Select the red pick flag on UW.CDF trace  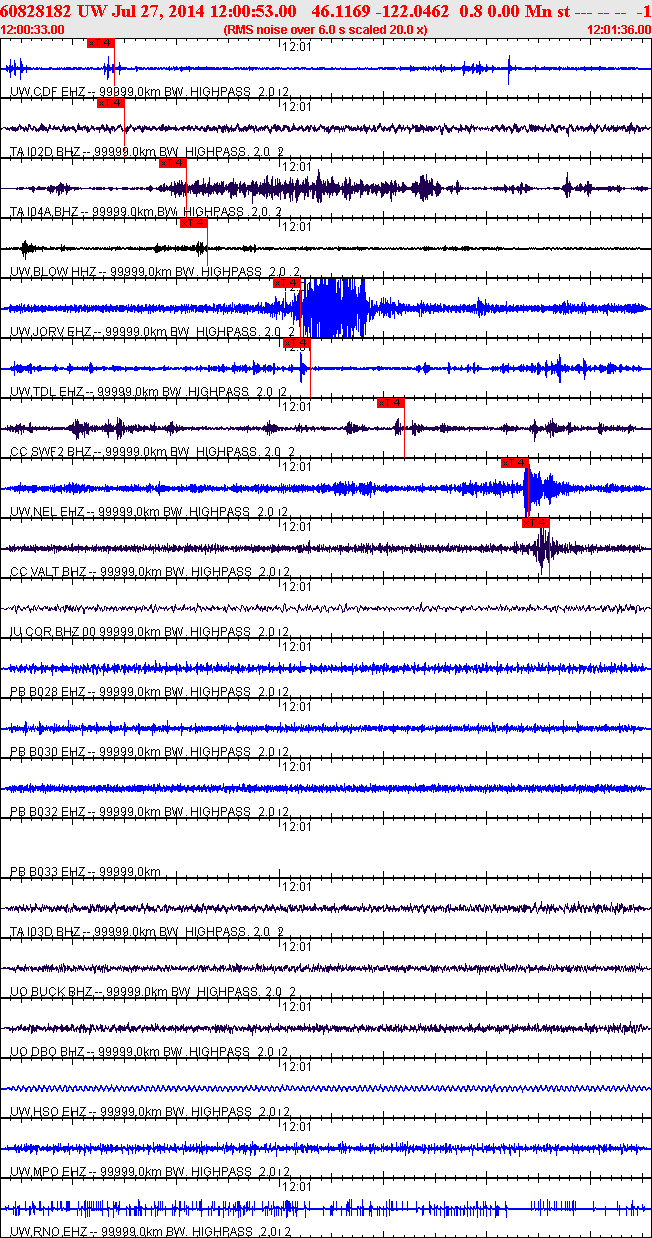tap(101, 43)
